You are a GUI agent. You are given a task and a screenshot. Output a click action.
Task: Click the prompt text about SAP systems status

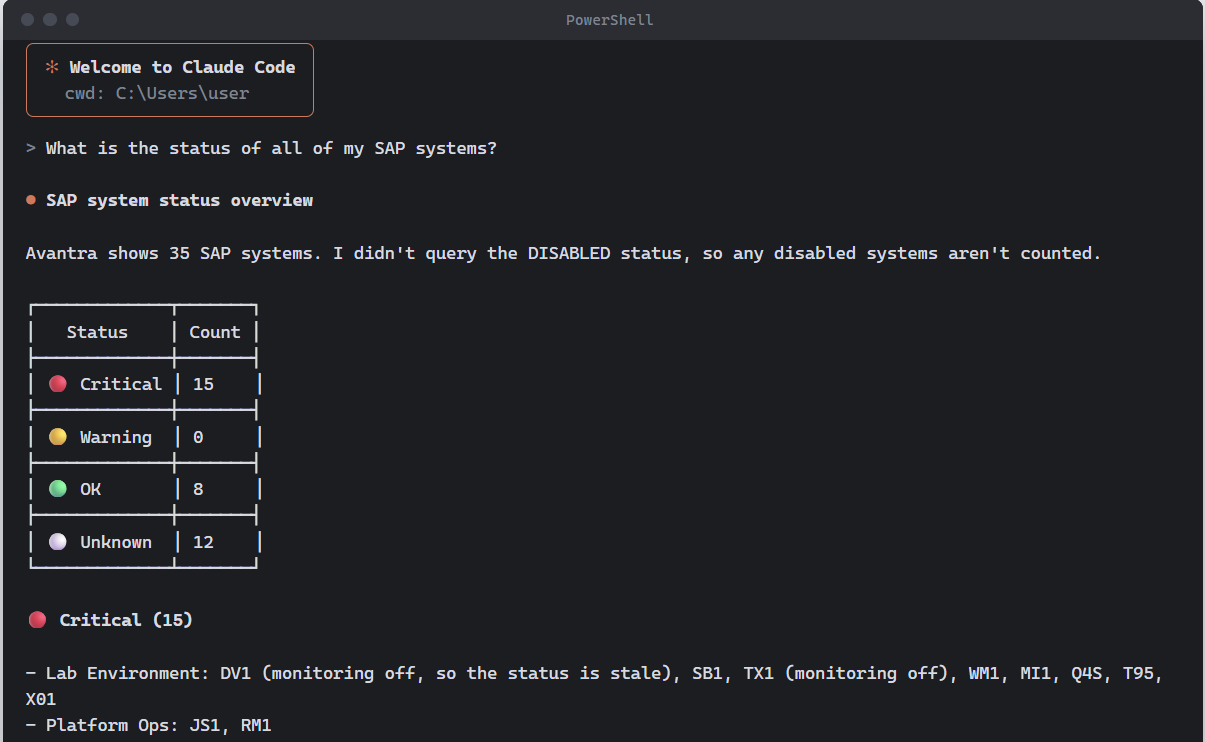pos(271,149)
